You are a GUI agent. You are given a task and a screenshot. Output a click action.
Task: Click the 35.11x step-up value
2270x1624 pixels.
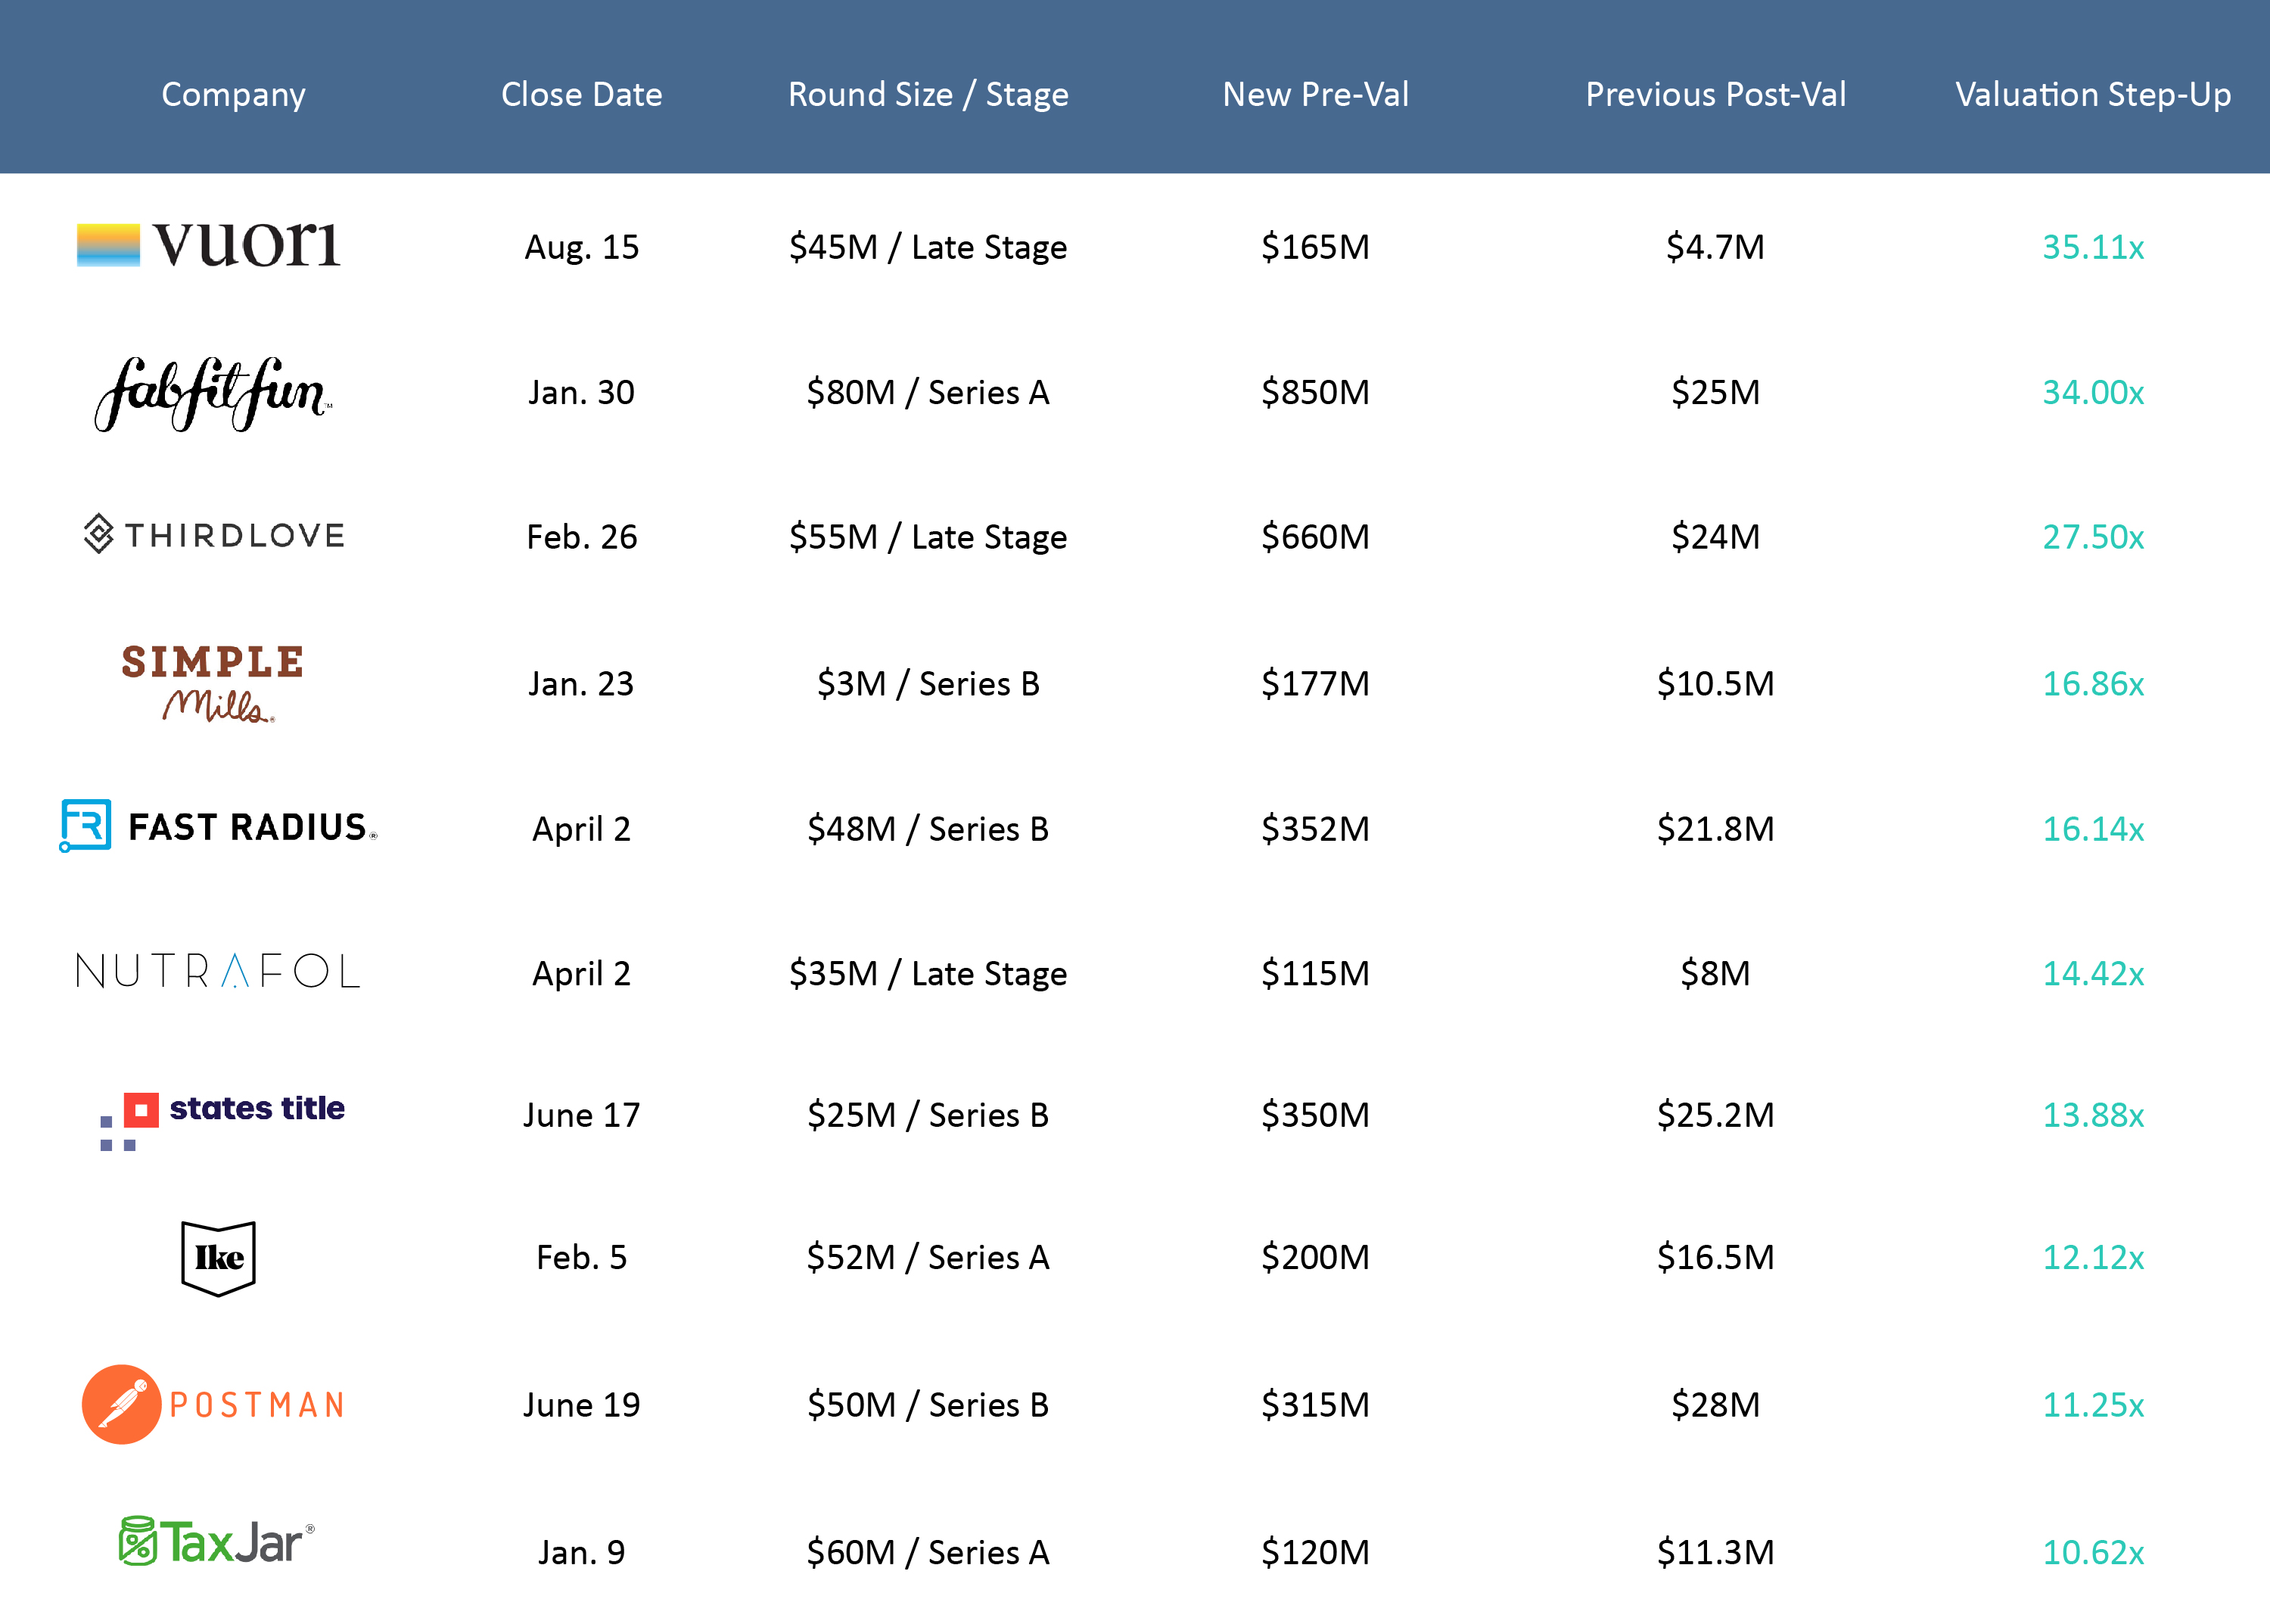pos(2093,247)
